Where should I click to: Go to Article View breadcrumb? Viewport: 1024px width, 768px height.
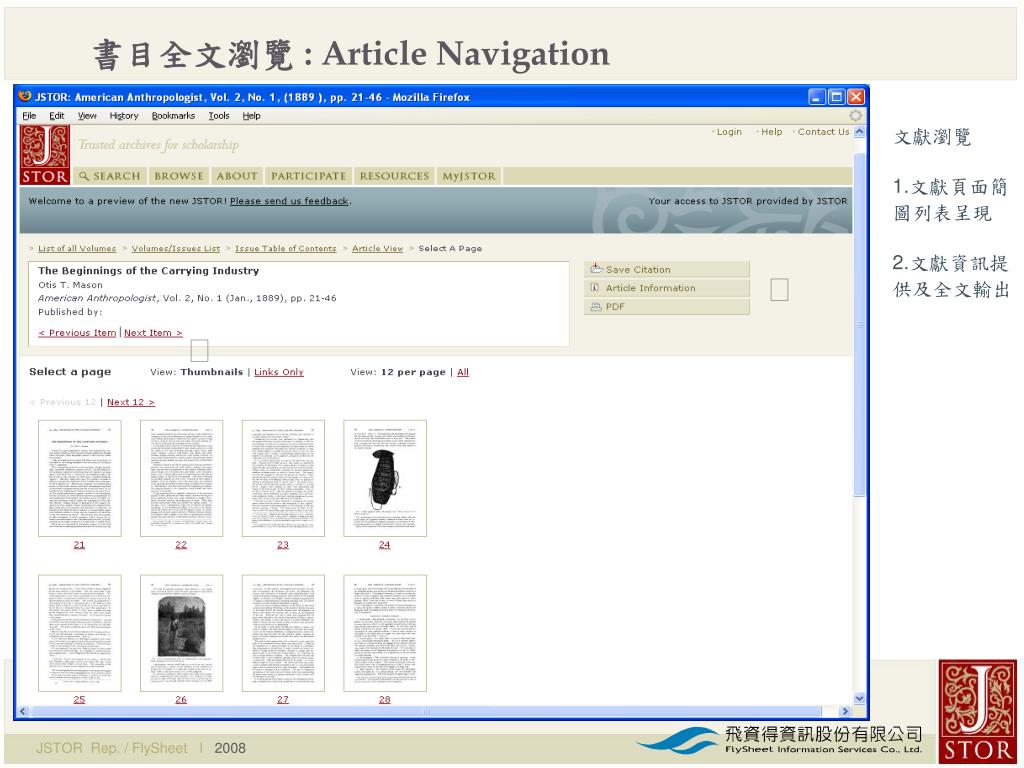pyautogui.click(x=377, y=249)
